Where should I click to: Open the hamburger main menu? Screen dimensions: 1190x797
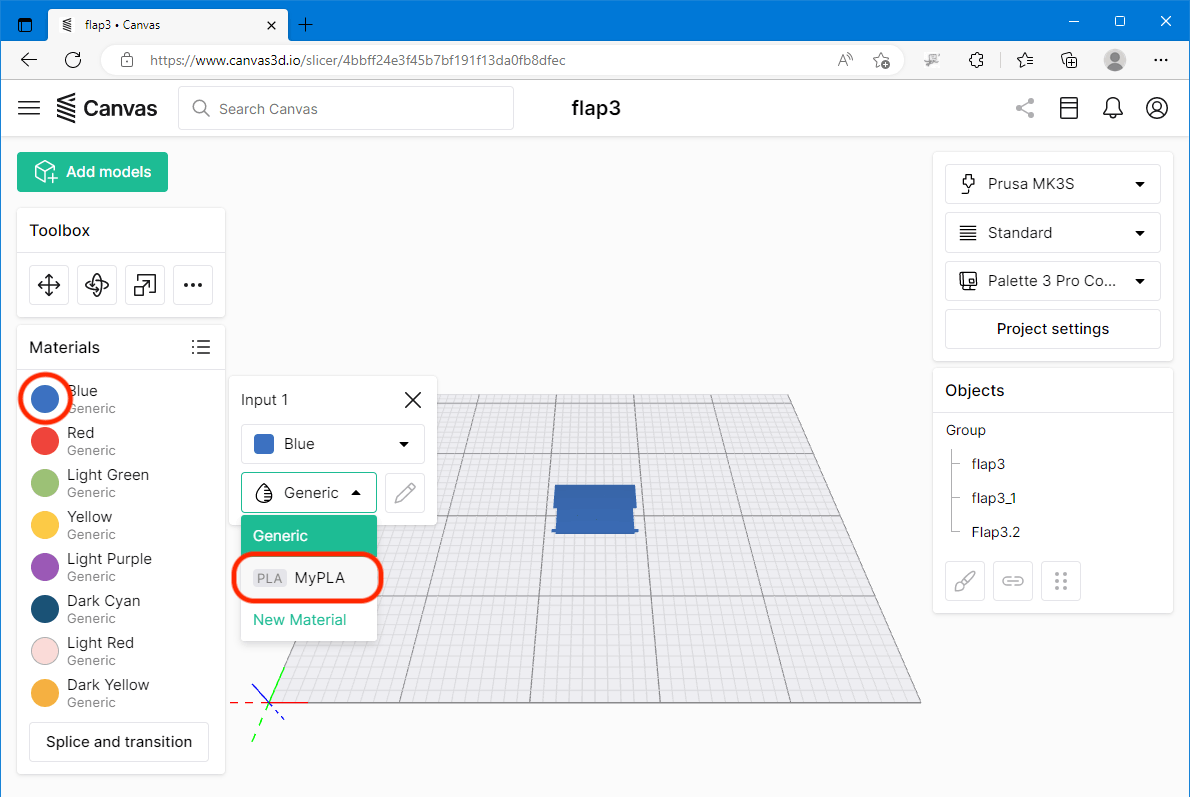point(29,109)
